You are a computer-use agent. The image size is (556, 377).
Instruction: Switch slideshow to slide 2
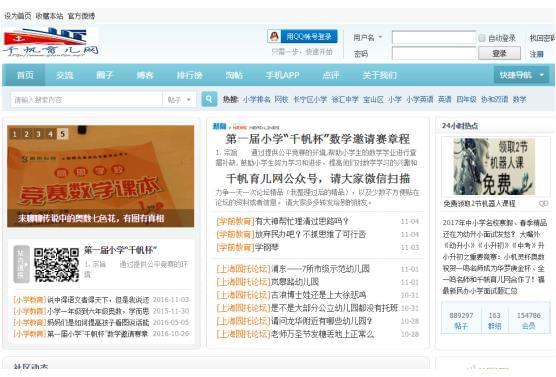tap(26, 134)
